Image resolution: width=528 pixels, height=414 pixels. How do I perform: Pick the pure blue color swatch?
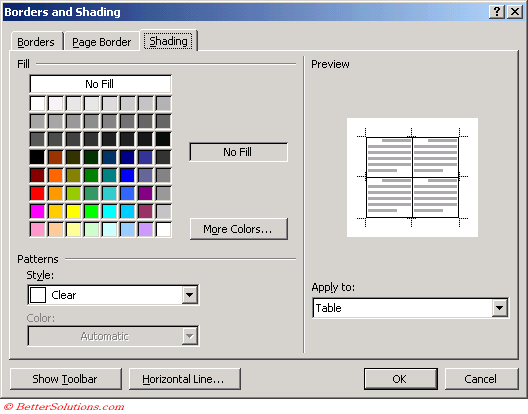pyautogui.click(x=127, y=175)
